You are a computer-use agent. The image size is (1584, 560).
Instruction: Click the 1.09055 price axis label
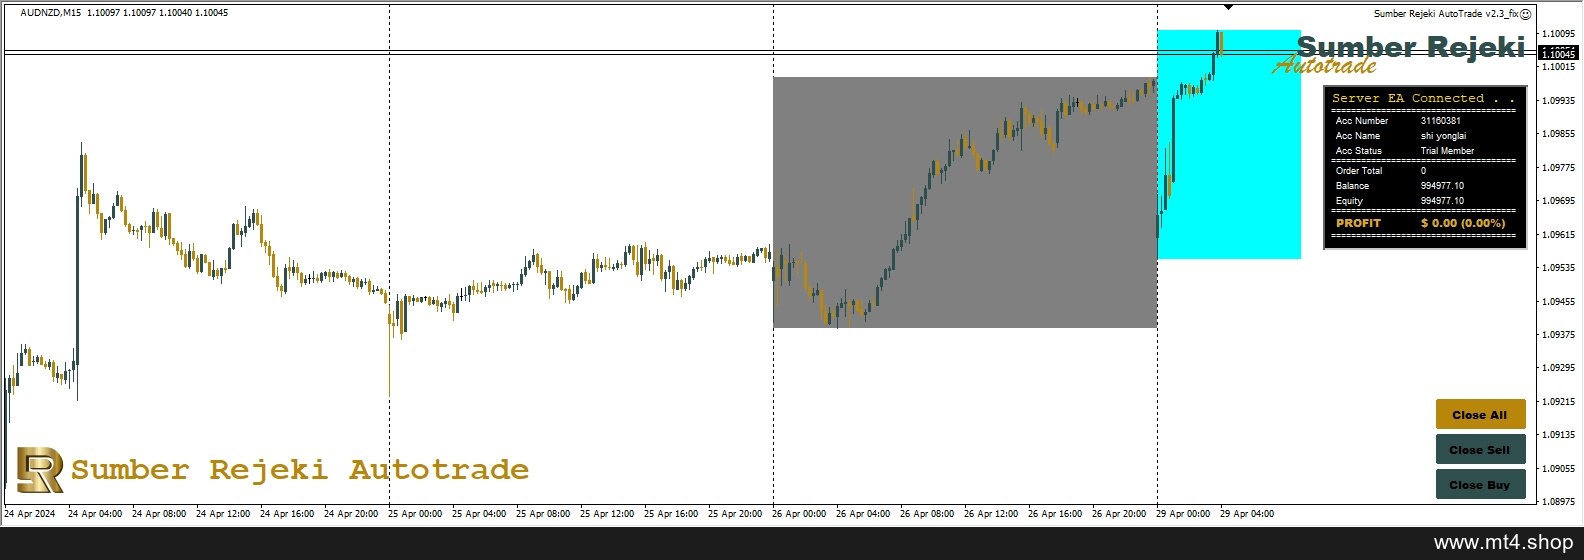coord(1559,469)
